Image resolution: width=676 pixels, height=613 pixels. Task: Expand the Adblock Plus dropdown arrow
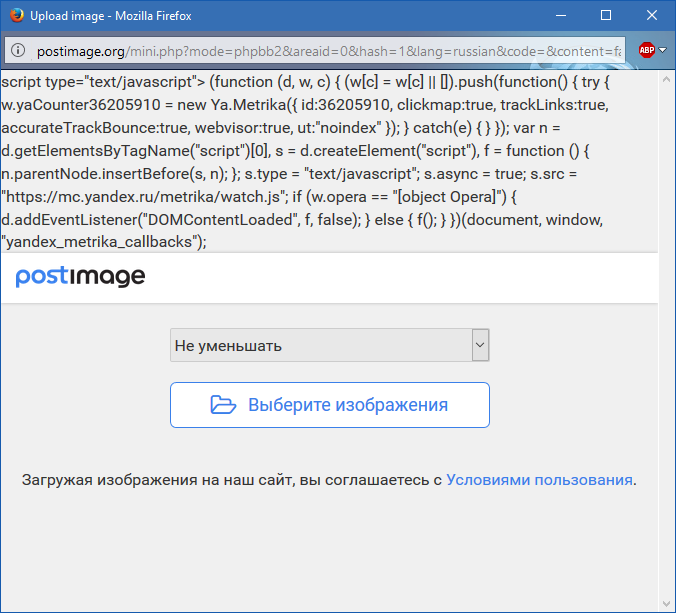coord(663,50)
